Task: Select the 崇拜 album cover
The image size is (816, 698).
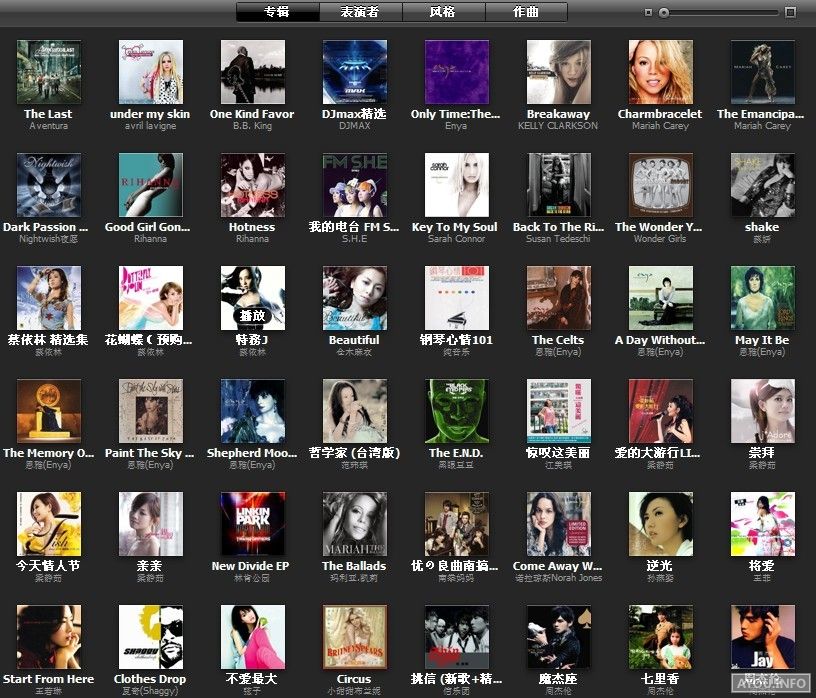Action: 763,411
